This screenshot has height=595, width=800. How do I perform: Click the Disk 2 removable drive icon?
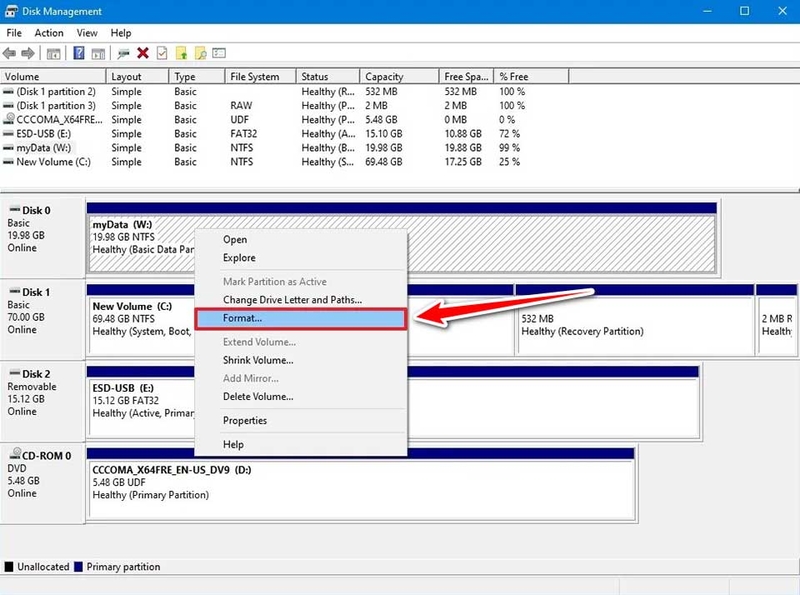(x=14, y=373)
